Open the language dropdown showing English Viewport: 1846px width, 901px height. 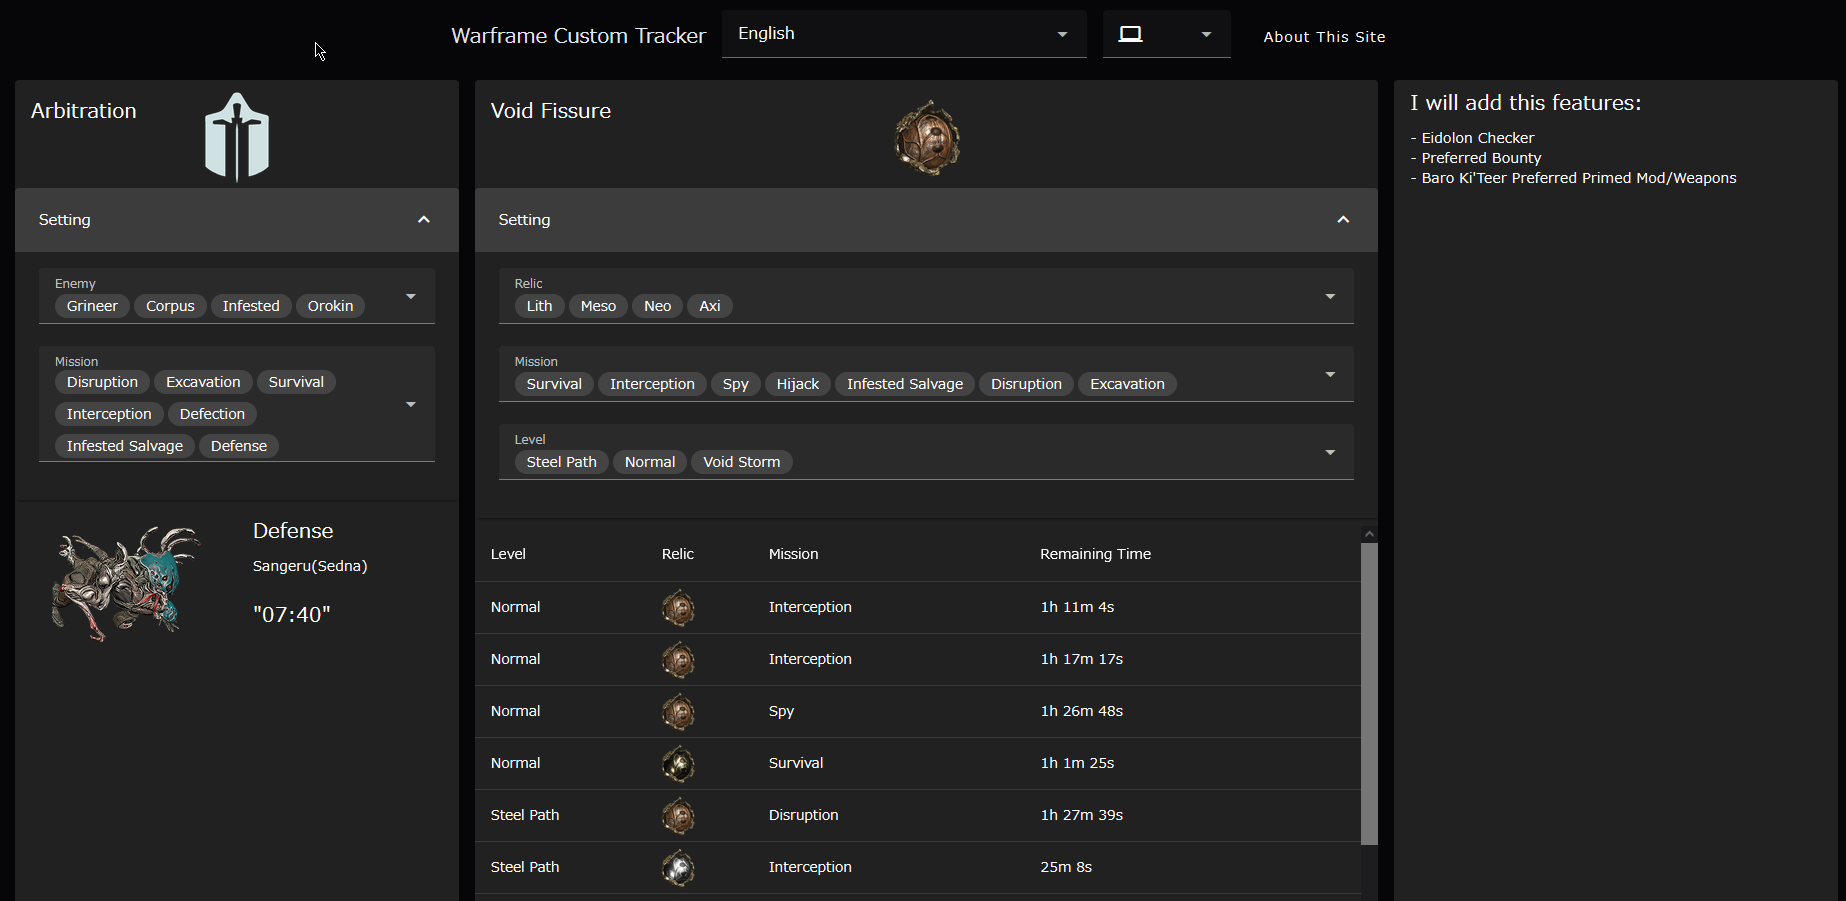pos(904,34)
